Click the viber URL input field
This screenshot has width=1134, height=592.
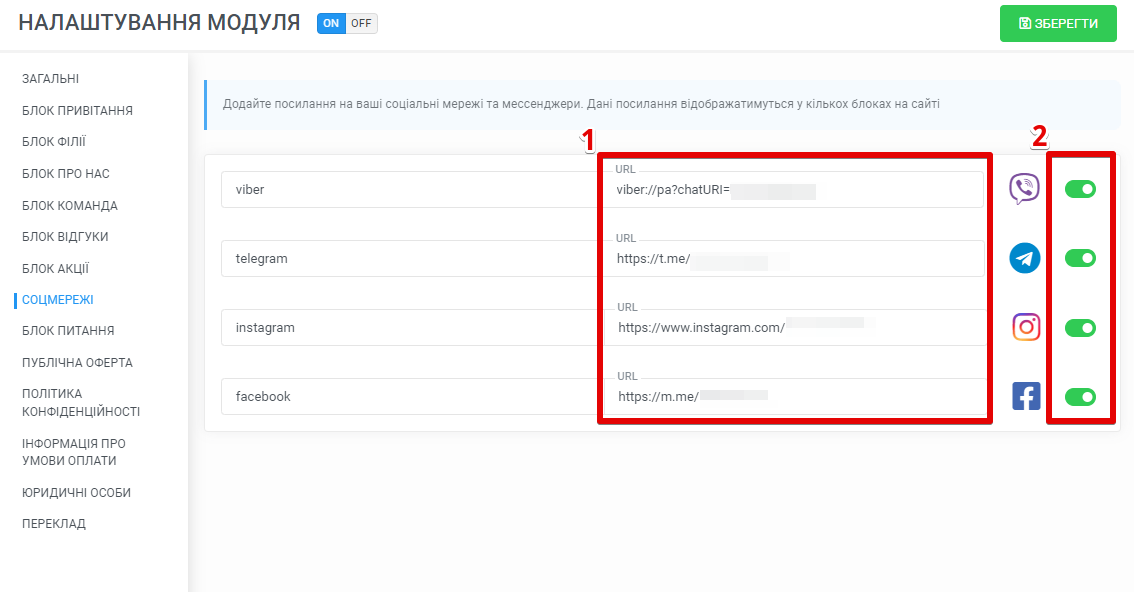tap(794, 190)
